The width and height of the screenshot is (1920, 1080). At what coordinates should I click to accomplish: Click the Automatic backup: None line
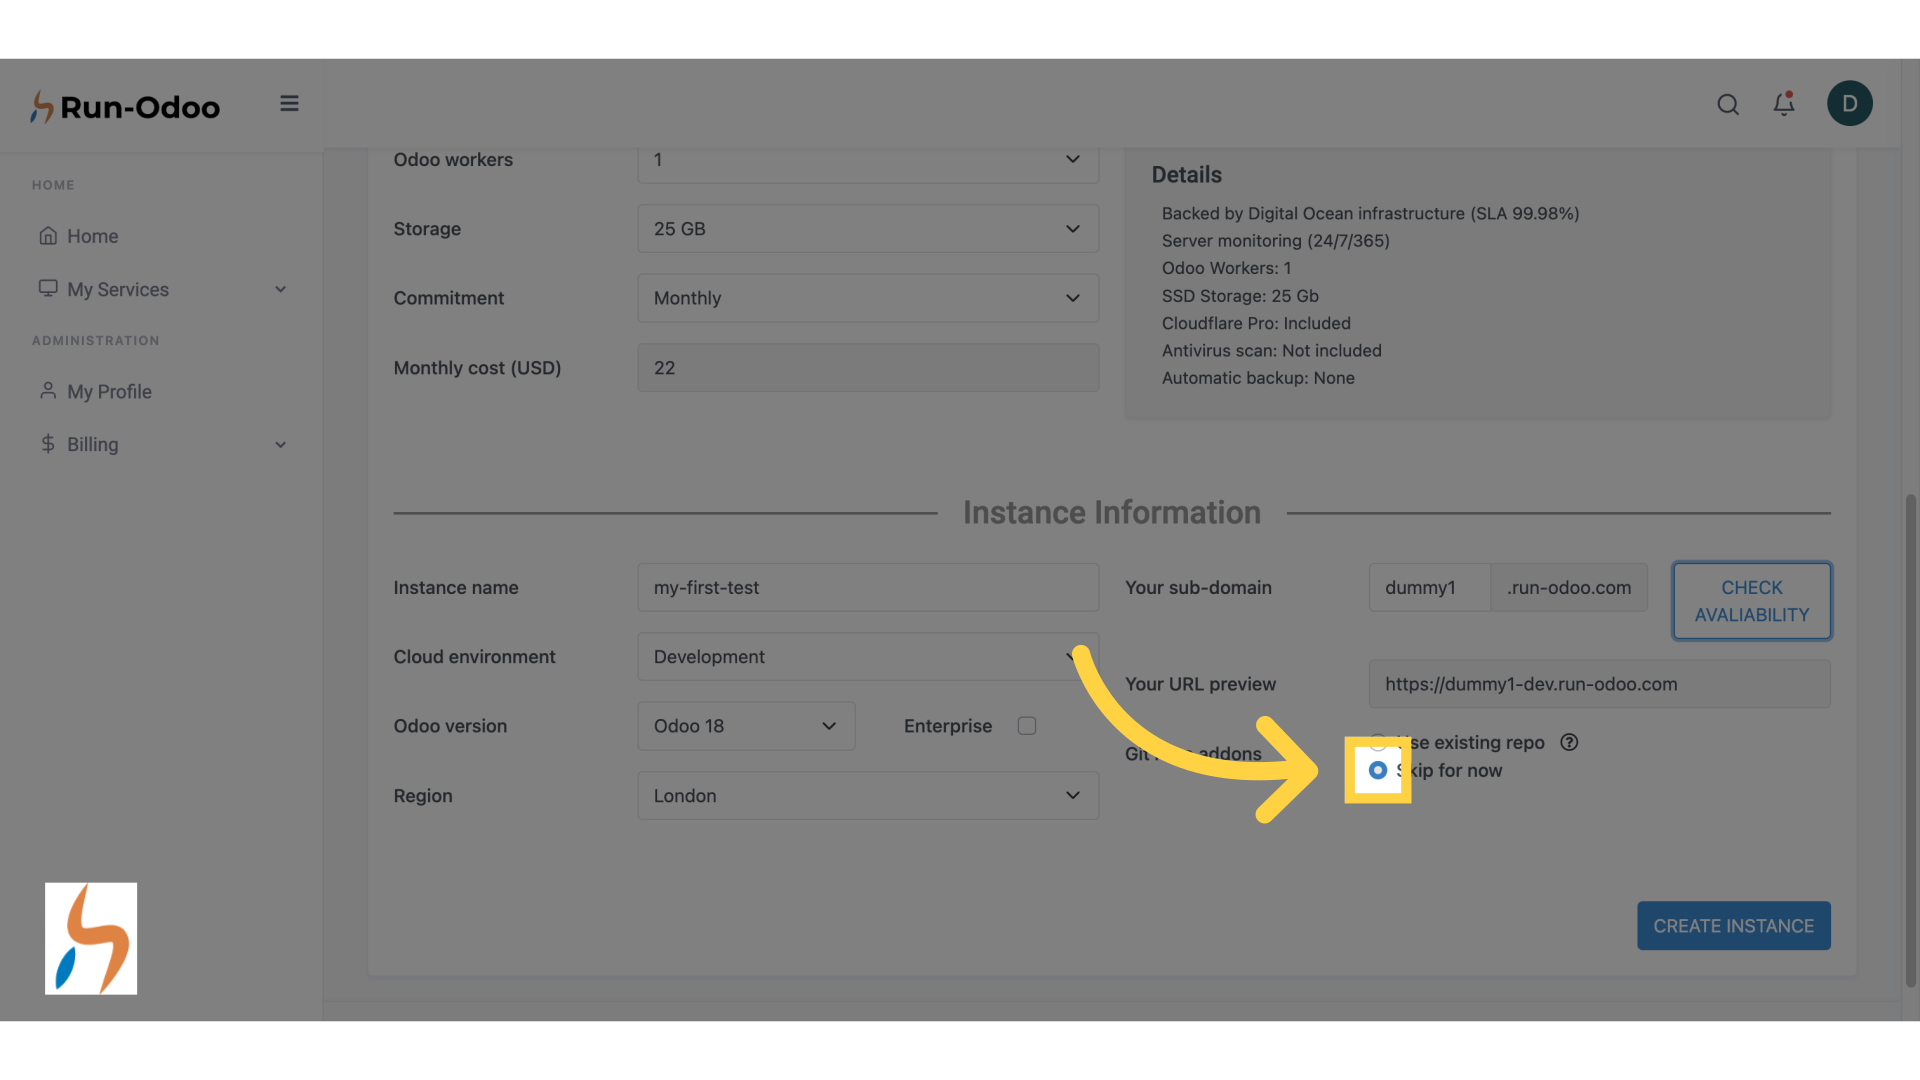pyautogui.click(x=1258, y=378)
